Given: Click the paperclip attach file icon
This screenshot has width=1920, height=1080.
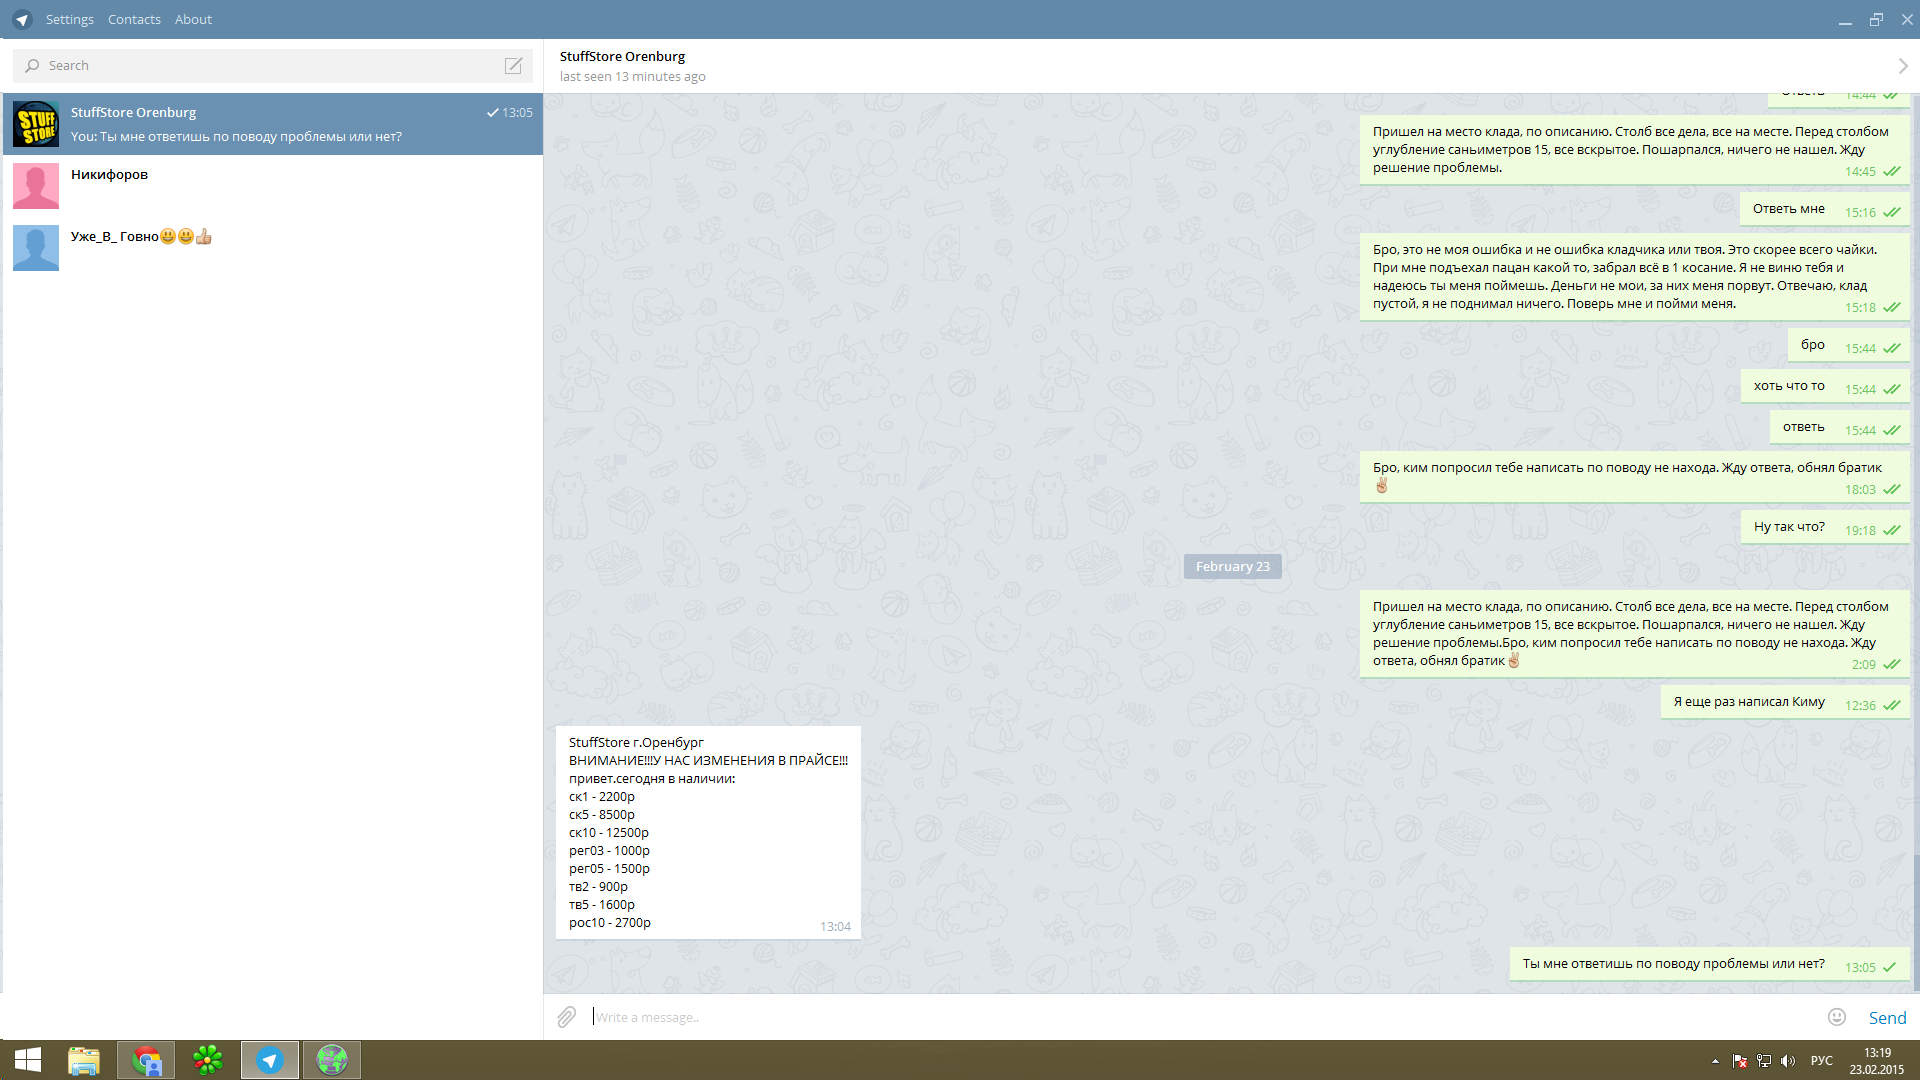Looking at the screenshot, I should coord(567,1017).
